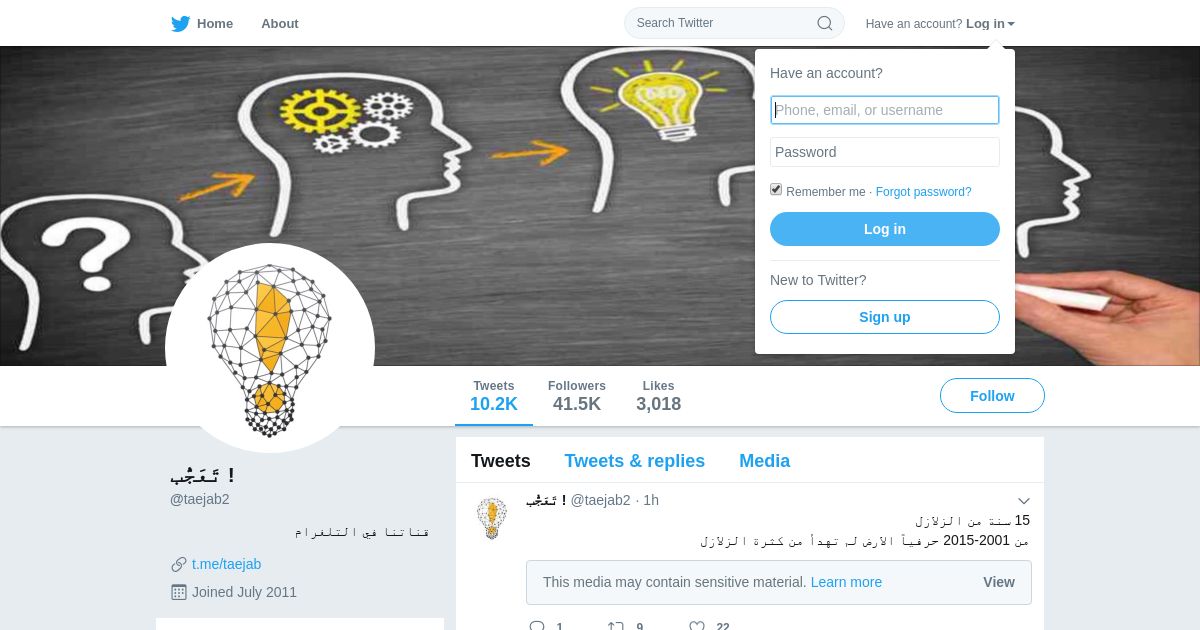1200x630 pixels.
Task: Open the About menu item
Action: click(x=280, y=23)
